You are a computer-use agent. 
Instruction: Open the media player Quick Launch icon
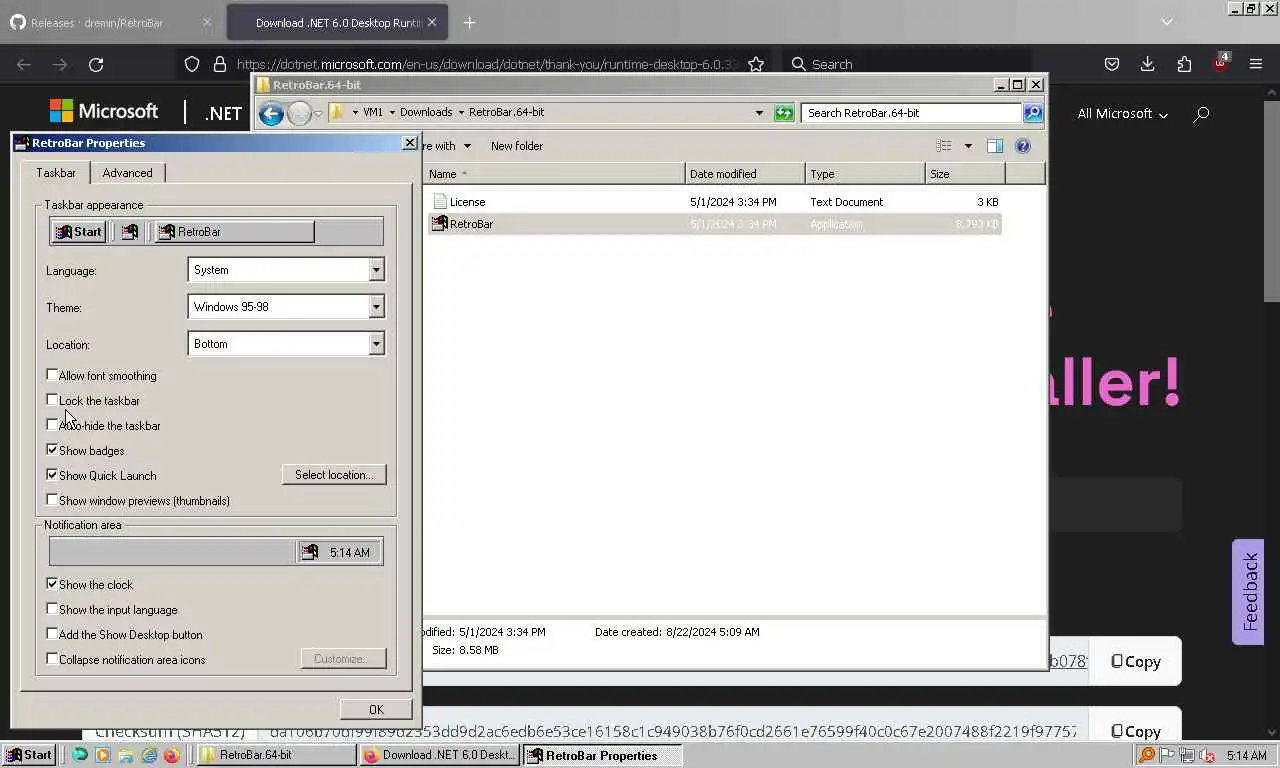point(102,755)
